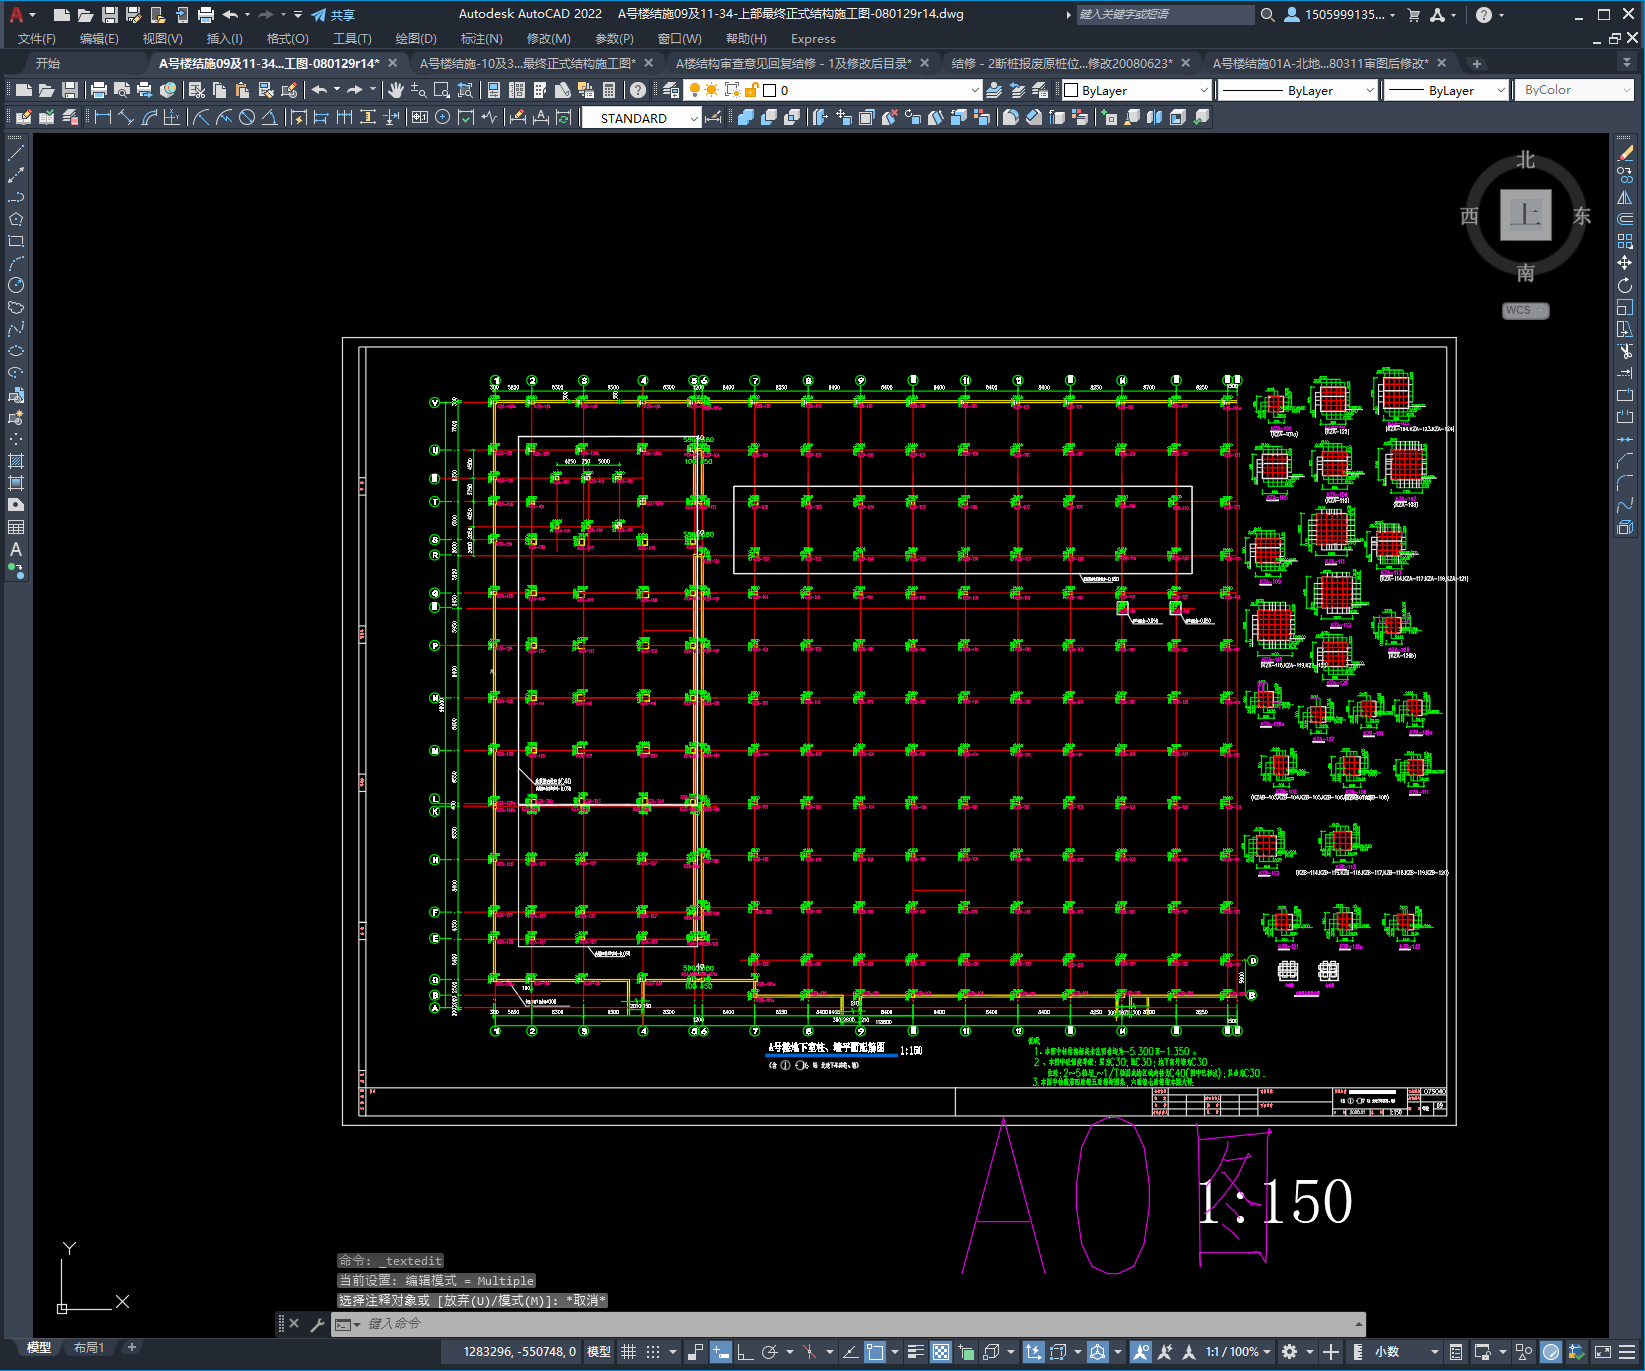Open the ByLayer color control dropdown
The image size is (1645, 1371).
pyautogui.click(x=1137, y=90)
